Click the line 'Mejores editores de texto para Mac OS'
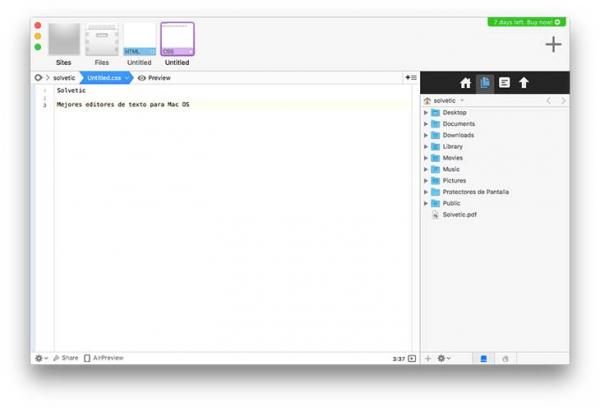The height and width of the screenshot is (408, 600). tap(123, 104)
